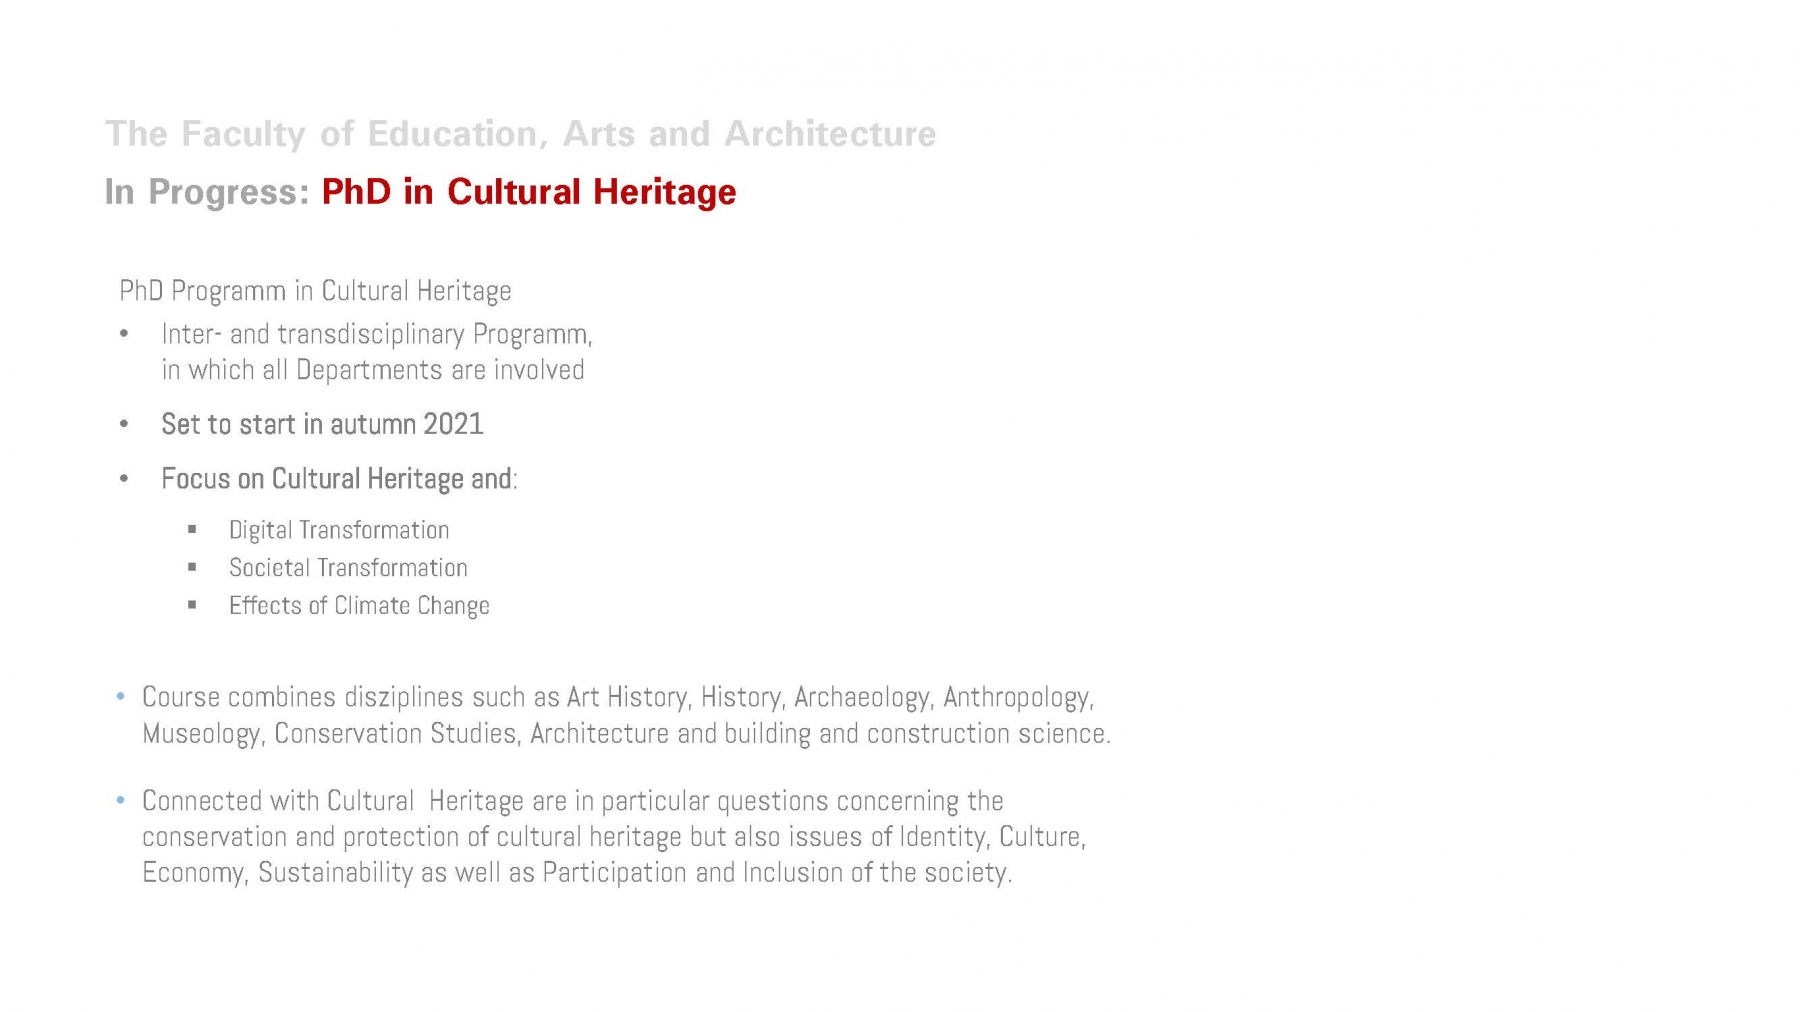Image resolution: width=1800 pixels, height=1012 pixels.
Task: Click the red 'PhD in Cultural Heritage' title
Action: click(x=529, y=192)
